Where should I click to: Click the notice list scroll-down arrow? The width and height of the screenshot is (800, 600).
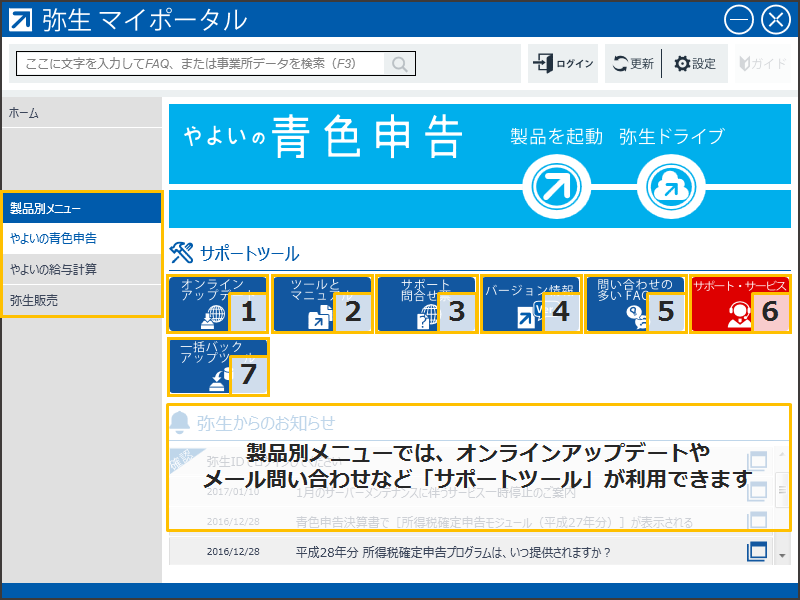pos(782,556)
